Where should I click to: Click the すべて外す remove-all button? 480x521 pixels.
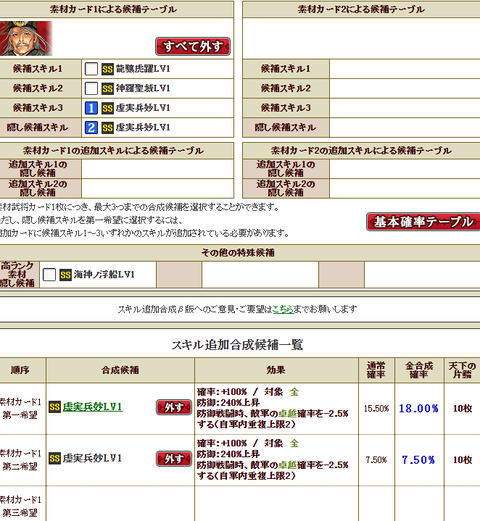pos(193,46)
